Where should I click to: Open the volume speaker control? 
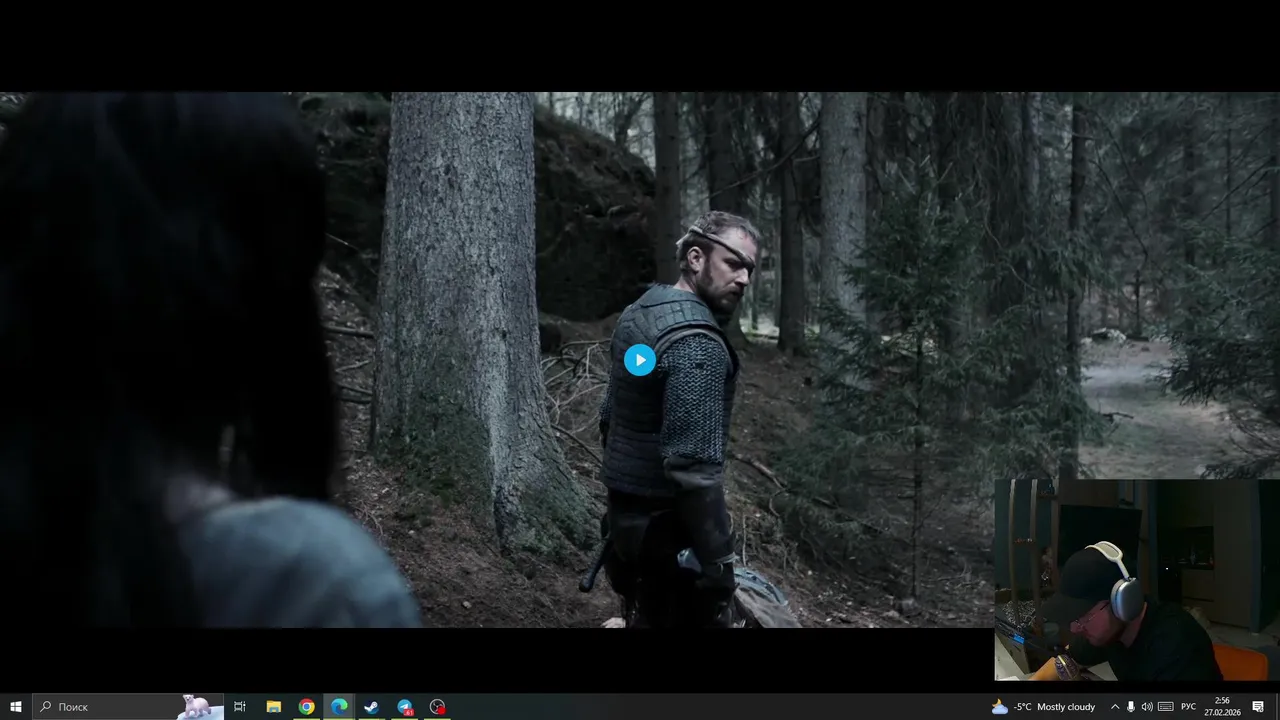(x=1147, y=707)
